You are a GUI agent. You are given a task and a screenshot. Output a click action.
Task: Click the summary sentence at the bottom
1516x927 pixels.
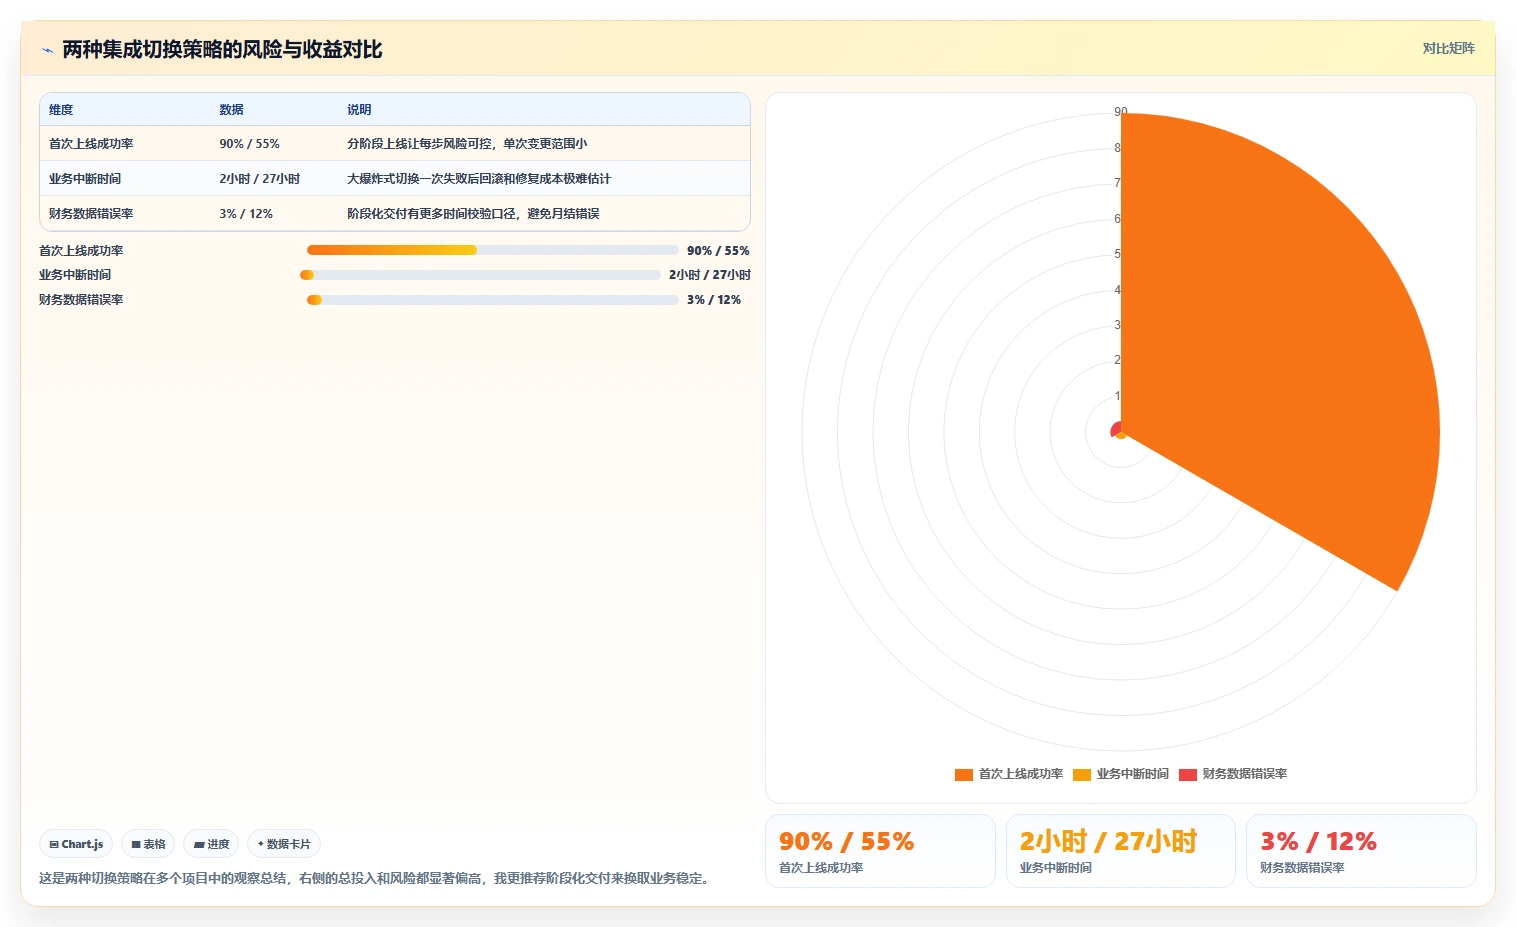pos(374,878)
